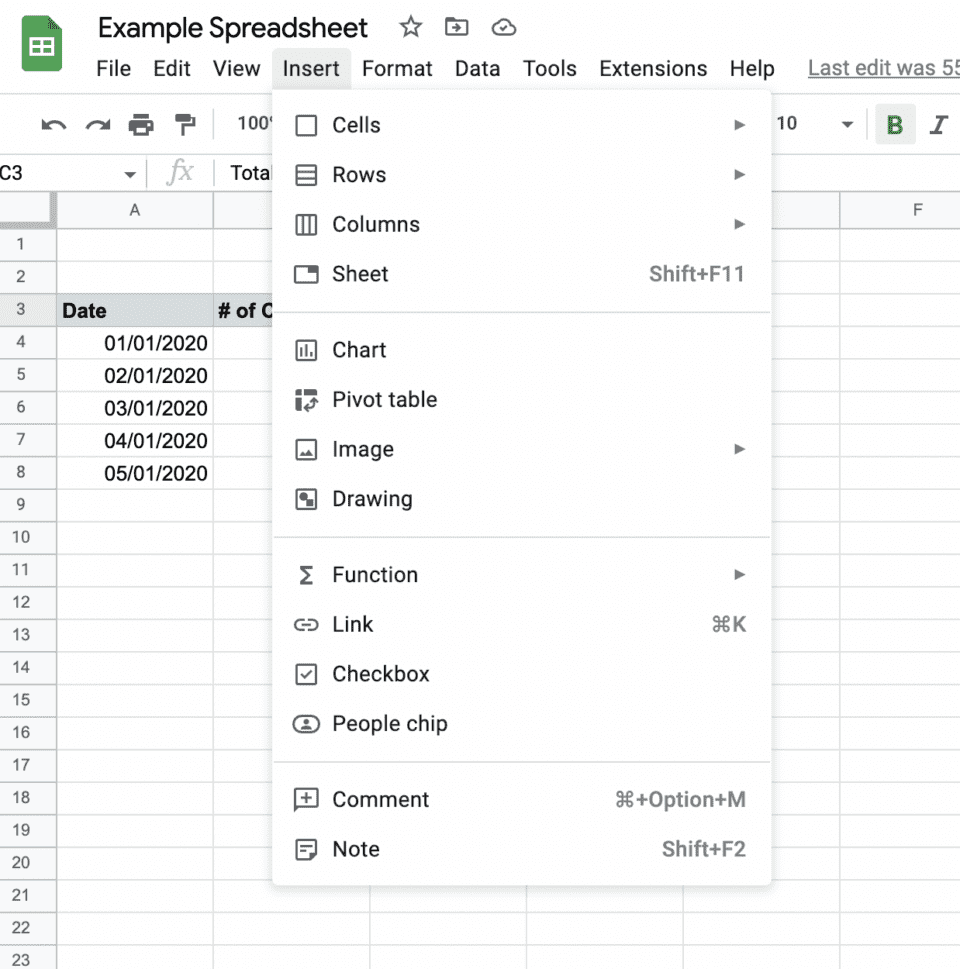Click the Undo icon
This screenshot has width=960, height=969.
(53, 124)
